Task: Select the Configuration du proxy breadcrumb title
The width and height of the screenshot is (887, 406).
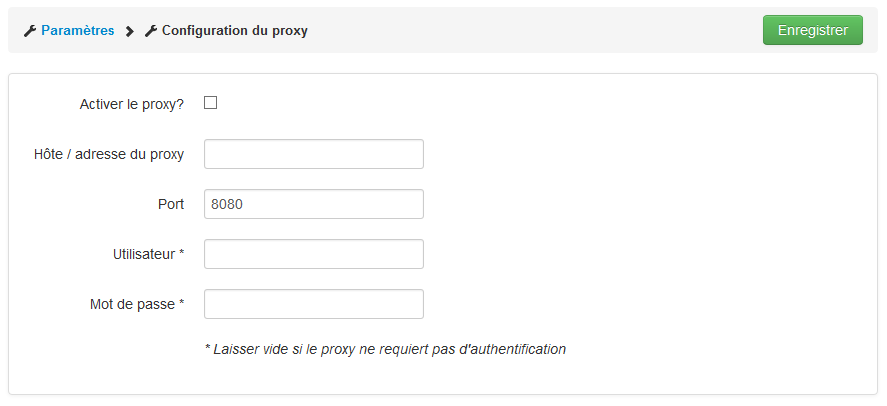Action: coord(235,30)
